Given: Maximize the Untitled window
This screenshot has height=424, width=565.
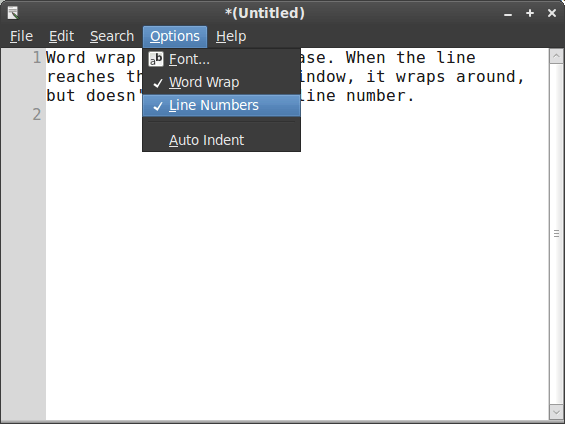Looking at the screenshot, I should click(x=530, y=13).
